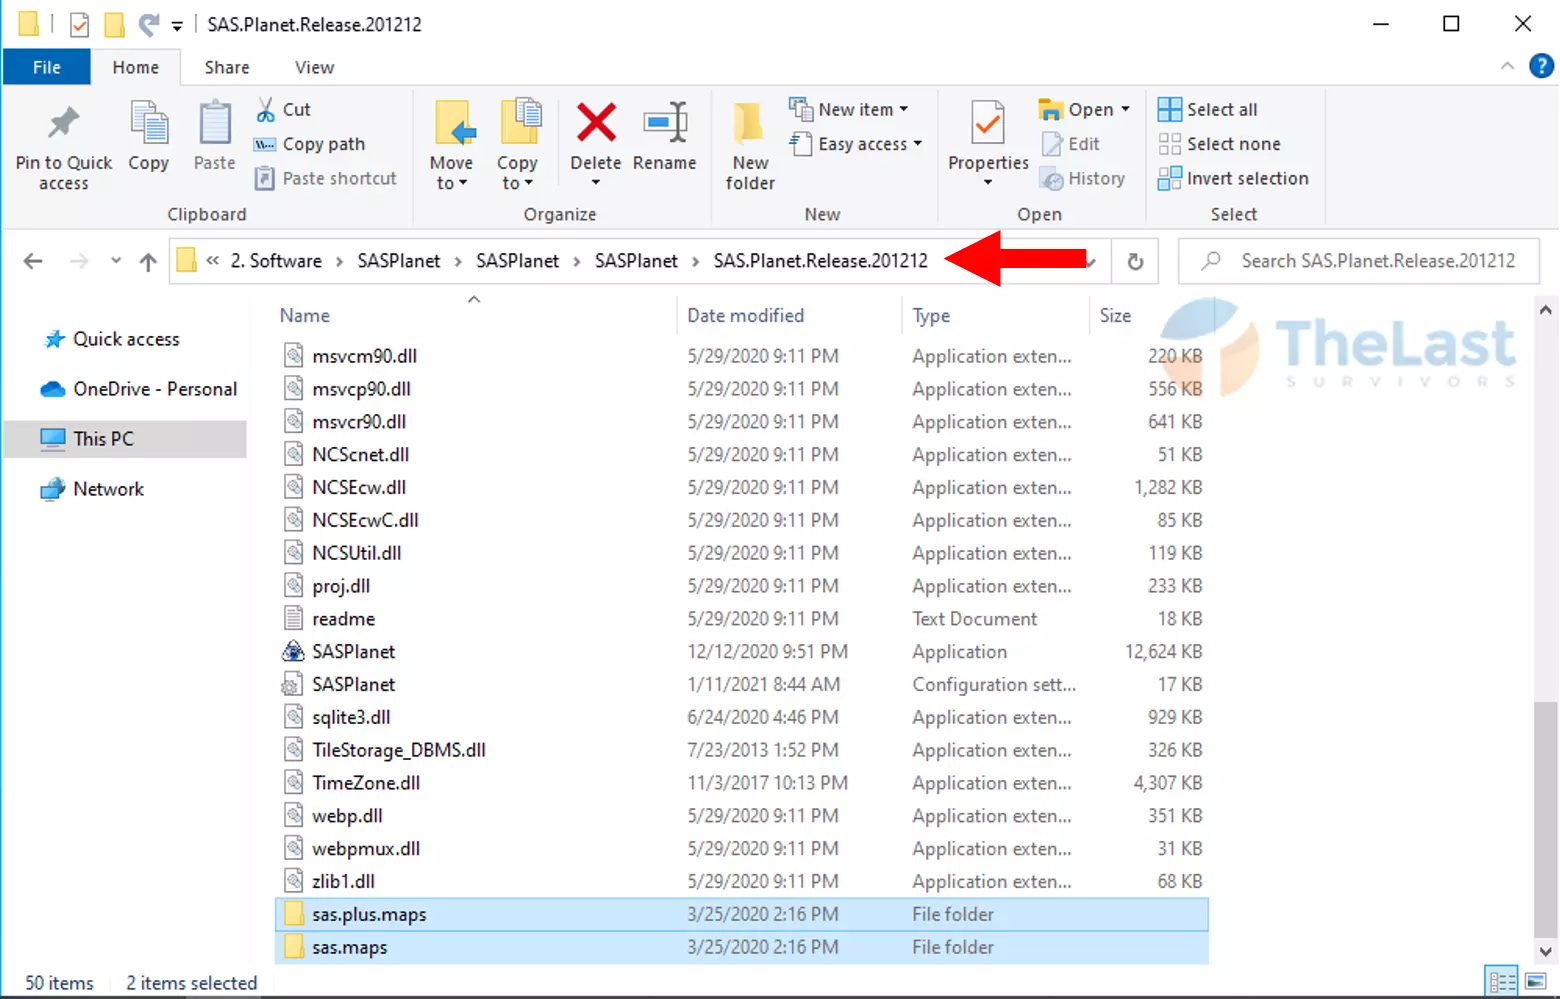Image resolution: width=1560 pixels, height=999 pixels.
Task: Switch to Details view icon in status bar
Action: point(1502,982)
